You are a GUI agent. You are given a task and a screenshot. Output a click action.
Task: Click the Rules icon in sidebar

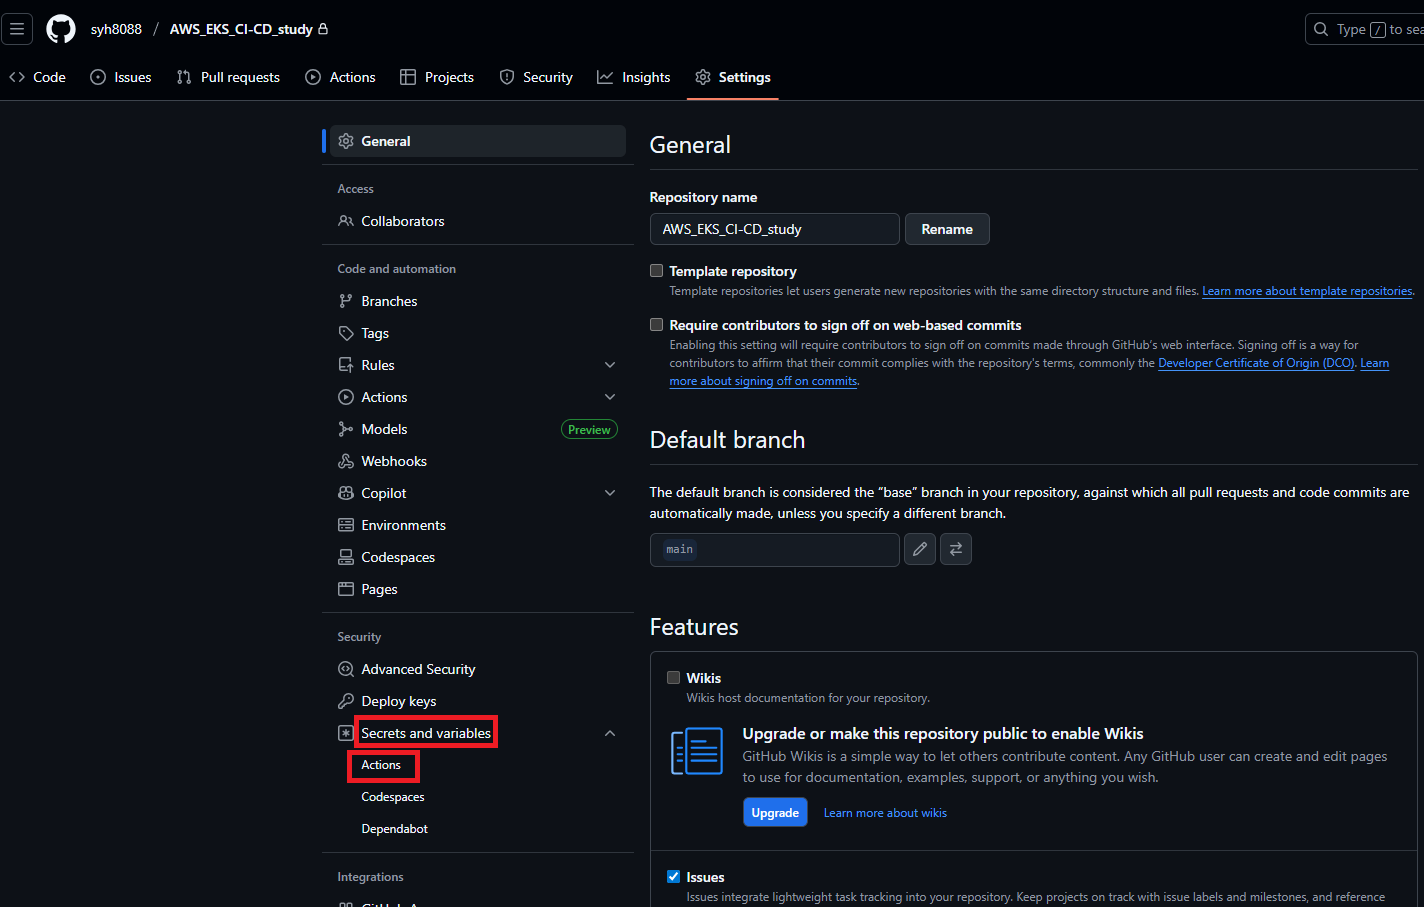pyautogui.click(x=346, y=365)
